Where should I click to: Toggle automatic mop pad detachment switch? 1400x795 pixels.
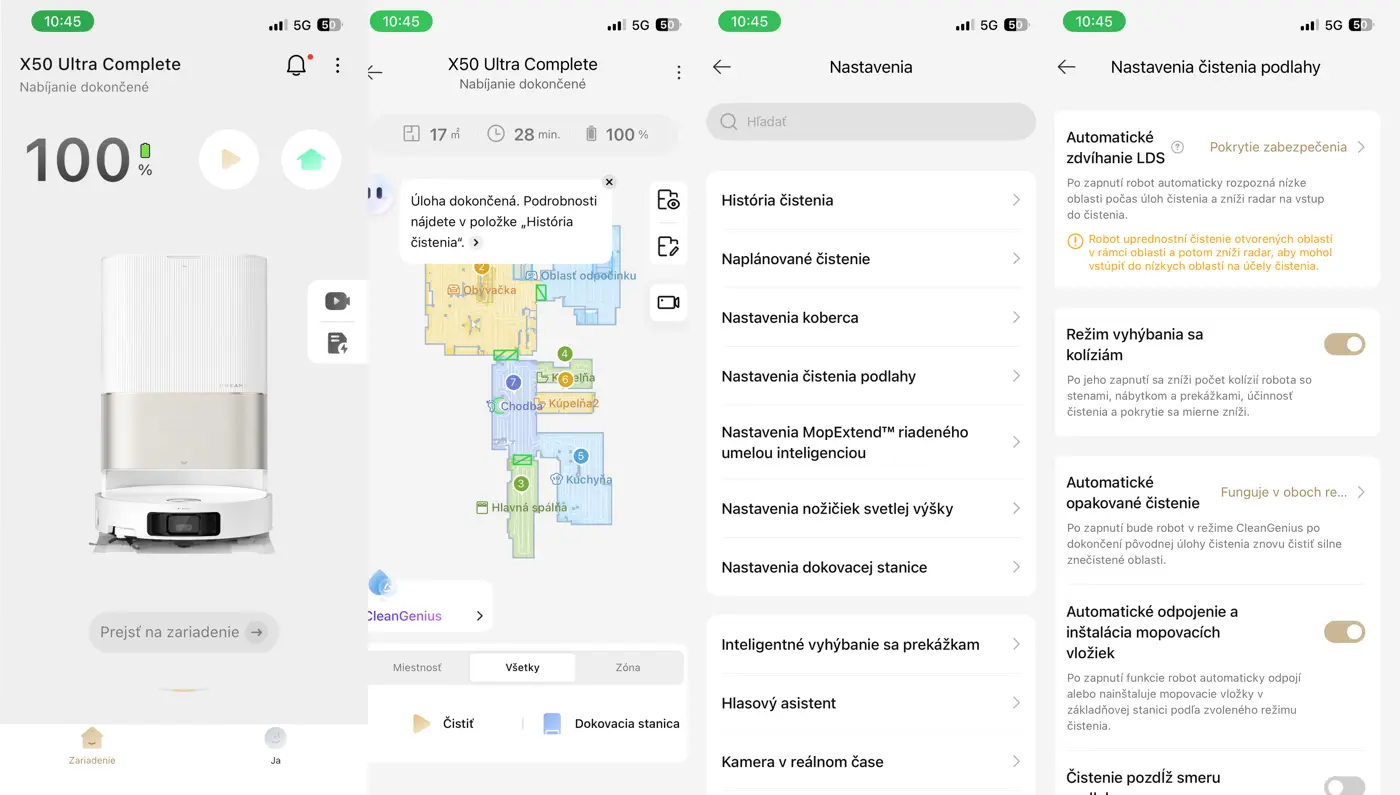(1344, 632)
